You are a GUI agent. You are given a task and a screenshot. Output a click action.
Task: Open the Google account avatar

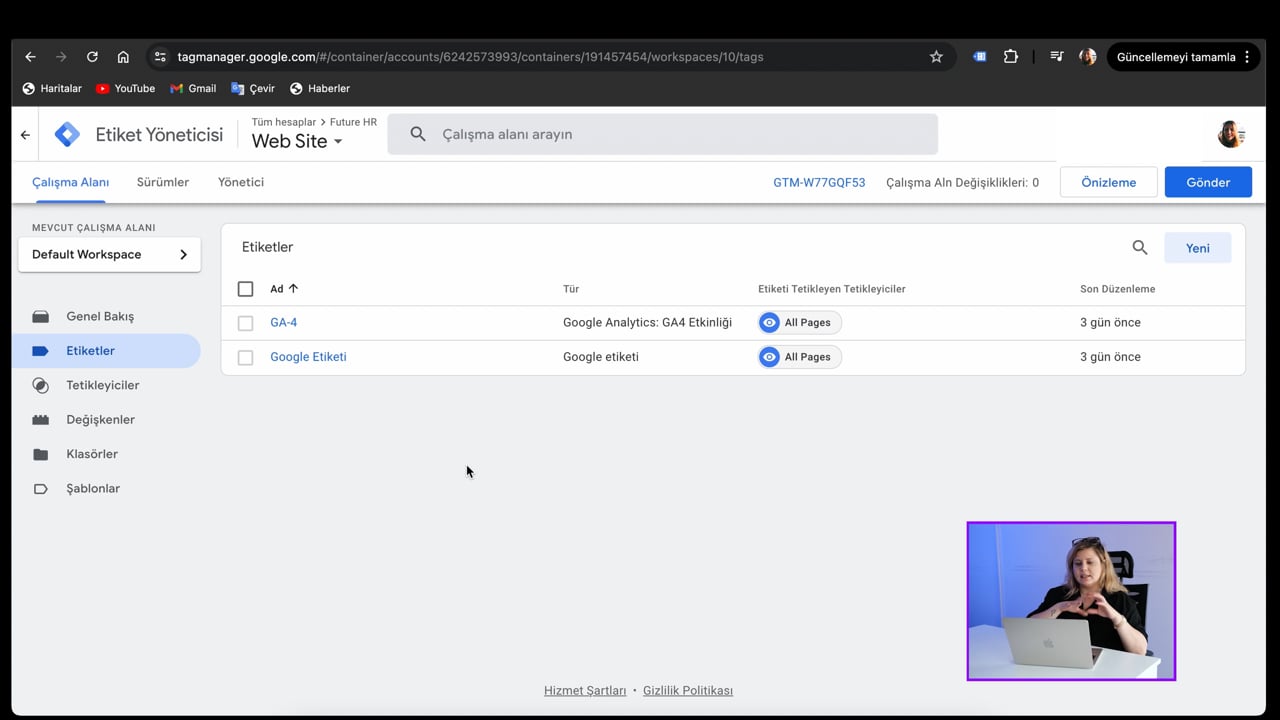(x=1230, y=134)
